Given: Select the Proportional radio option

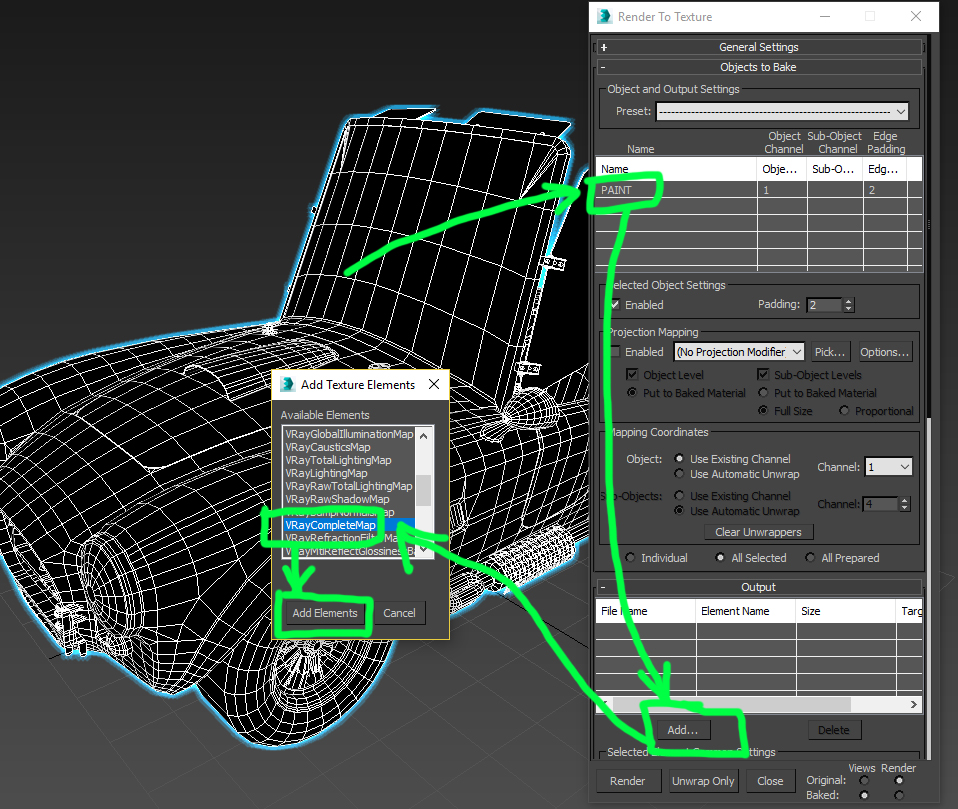Looking at the screenshot, I should tap(845, 411).
